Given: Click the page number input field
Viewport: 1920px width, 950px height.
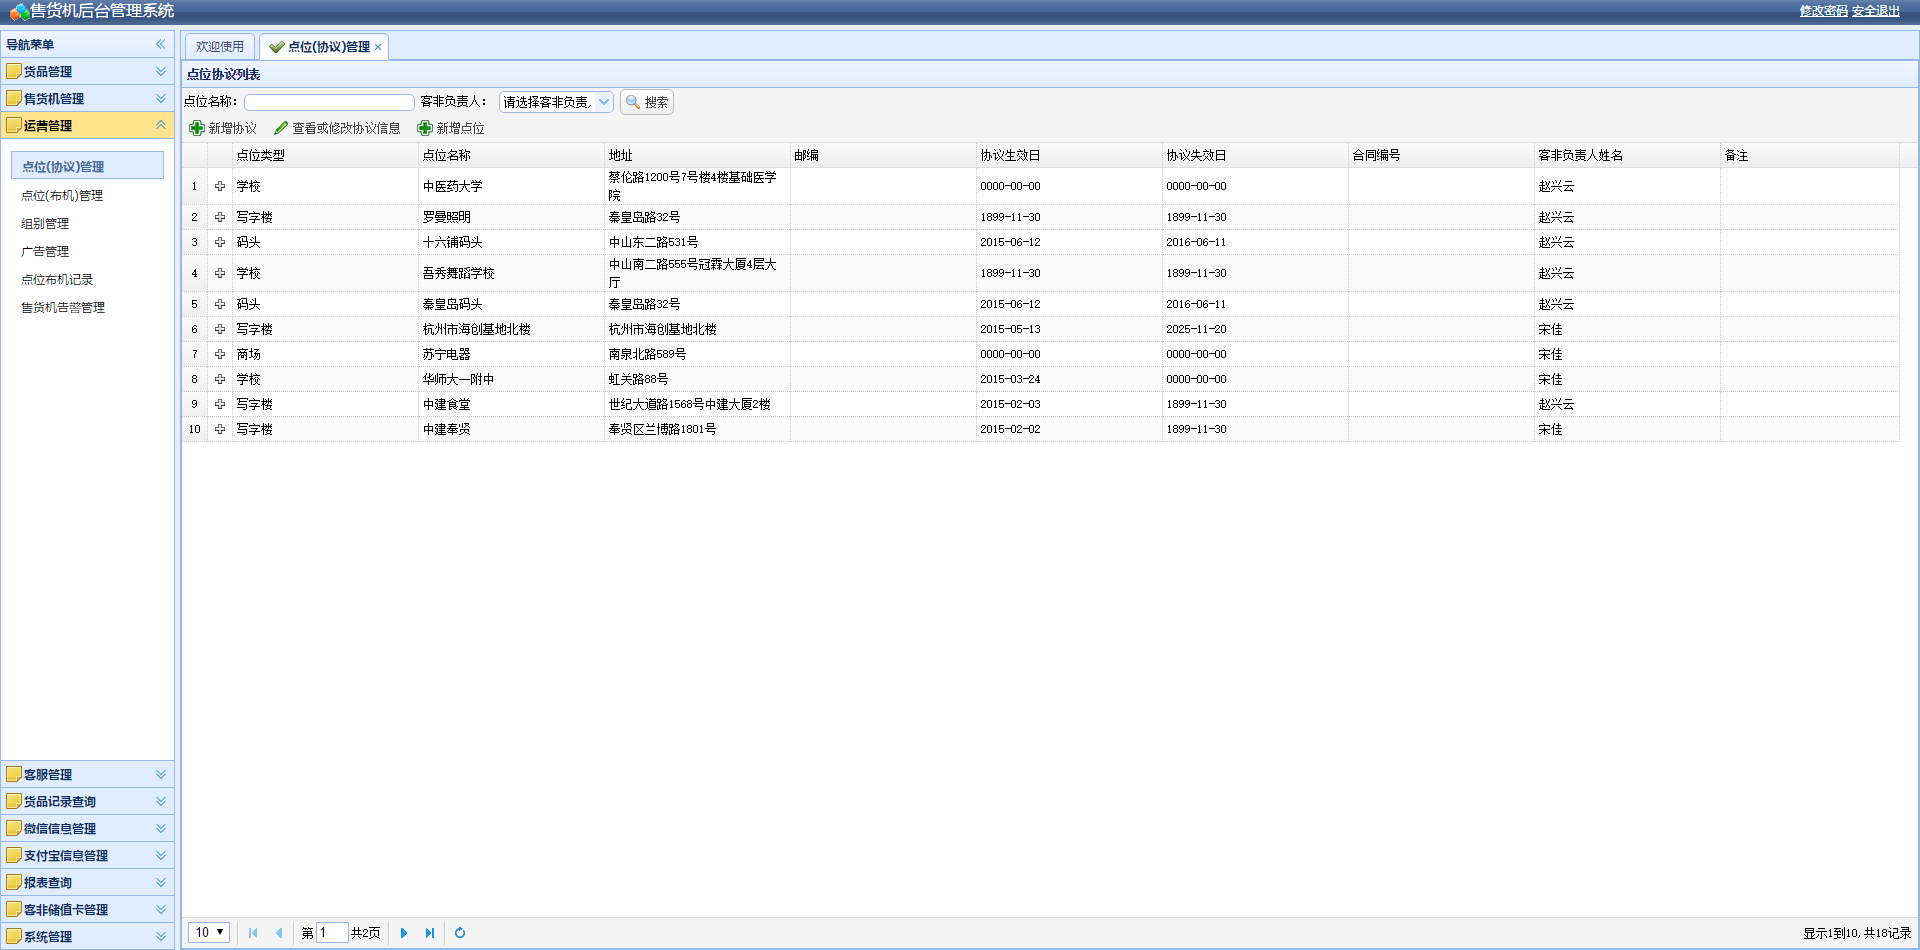Looking at the screenshot, I should pyautogui.click(x=332, y=933).
